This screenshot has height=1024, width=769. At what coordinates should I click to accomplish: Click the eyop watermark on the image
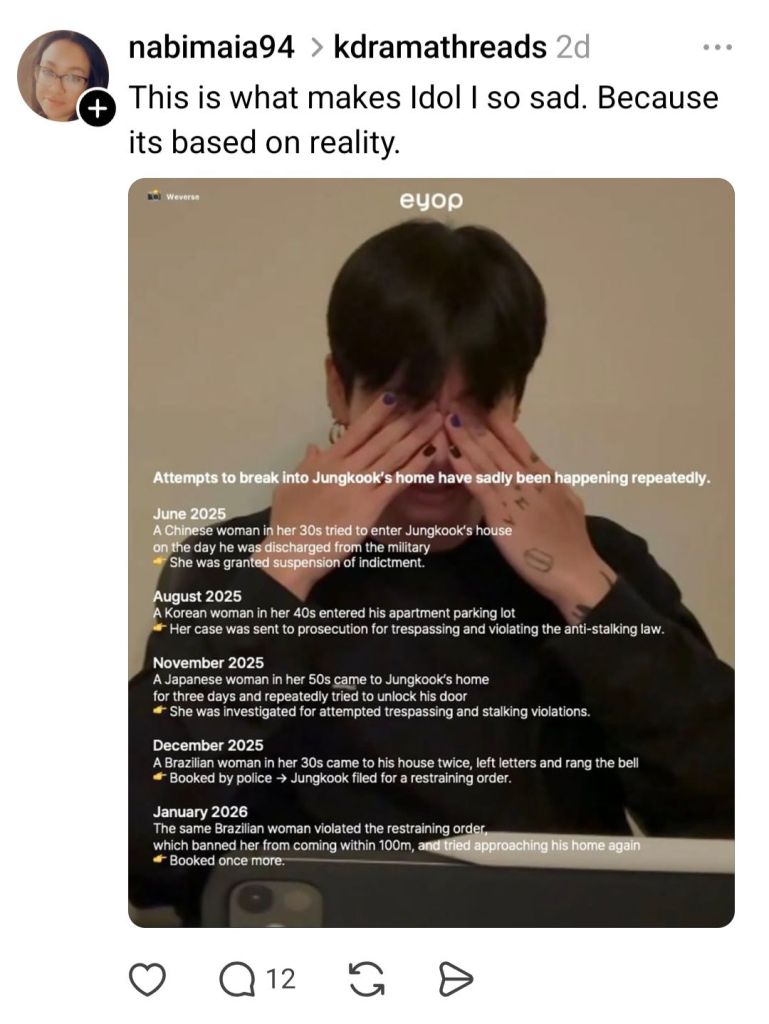click(x=431, y=200)
